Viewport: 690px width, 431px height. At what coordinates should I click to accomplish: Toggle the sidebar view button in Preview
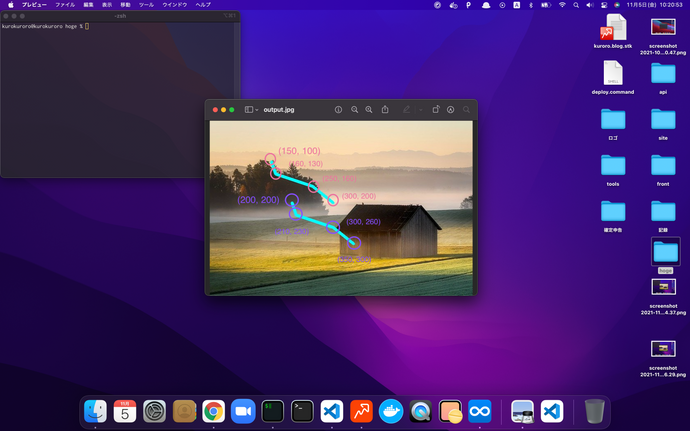pos(249,110)
